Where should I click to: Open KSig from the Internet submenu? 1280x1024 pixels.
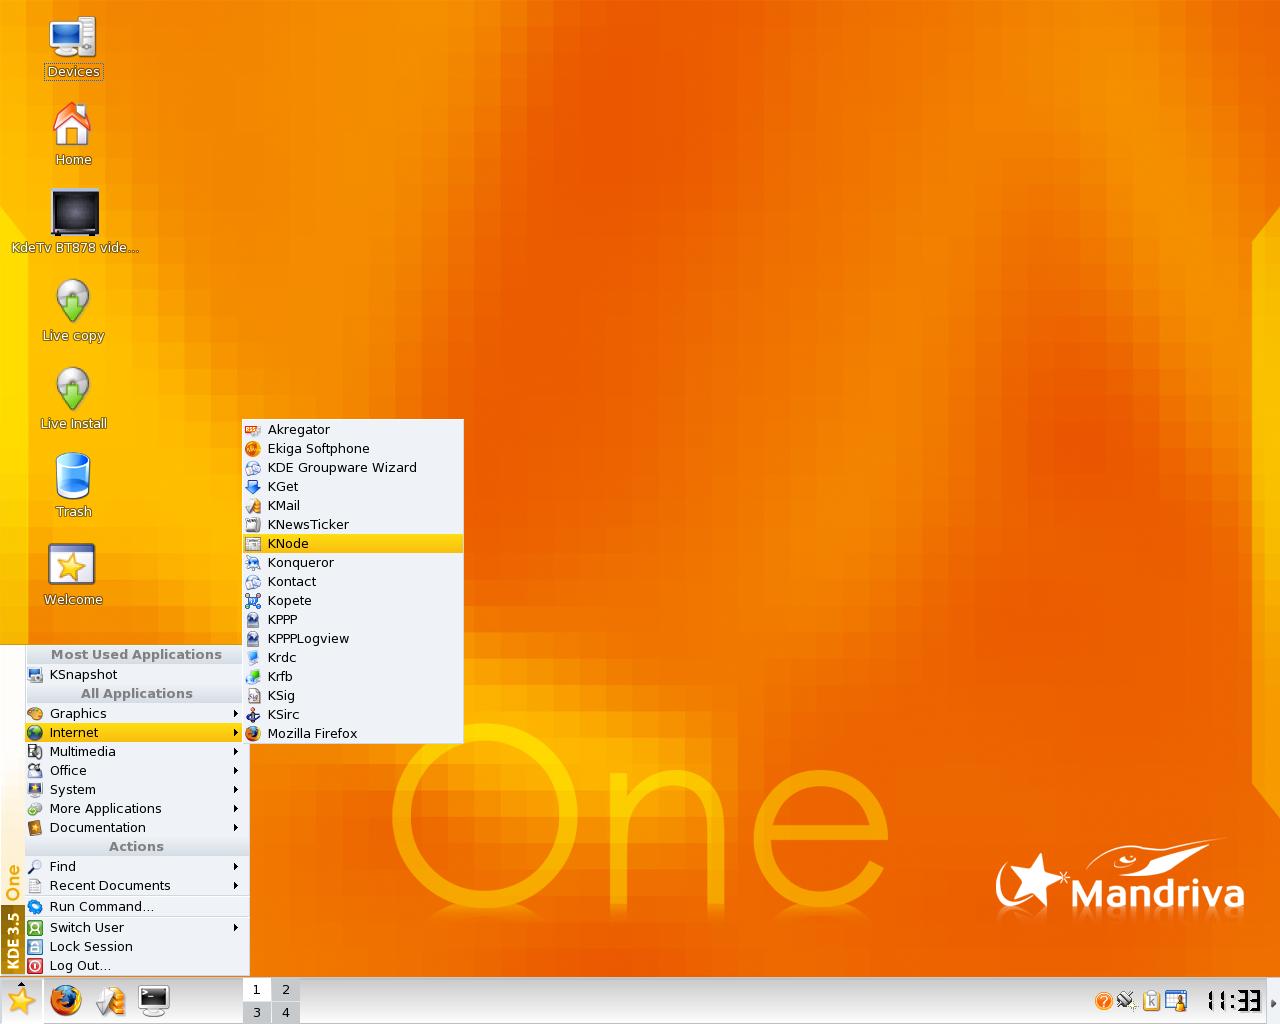click(353, 695)
